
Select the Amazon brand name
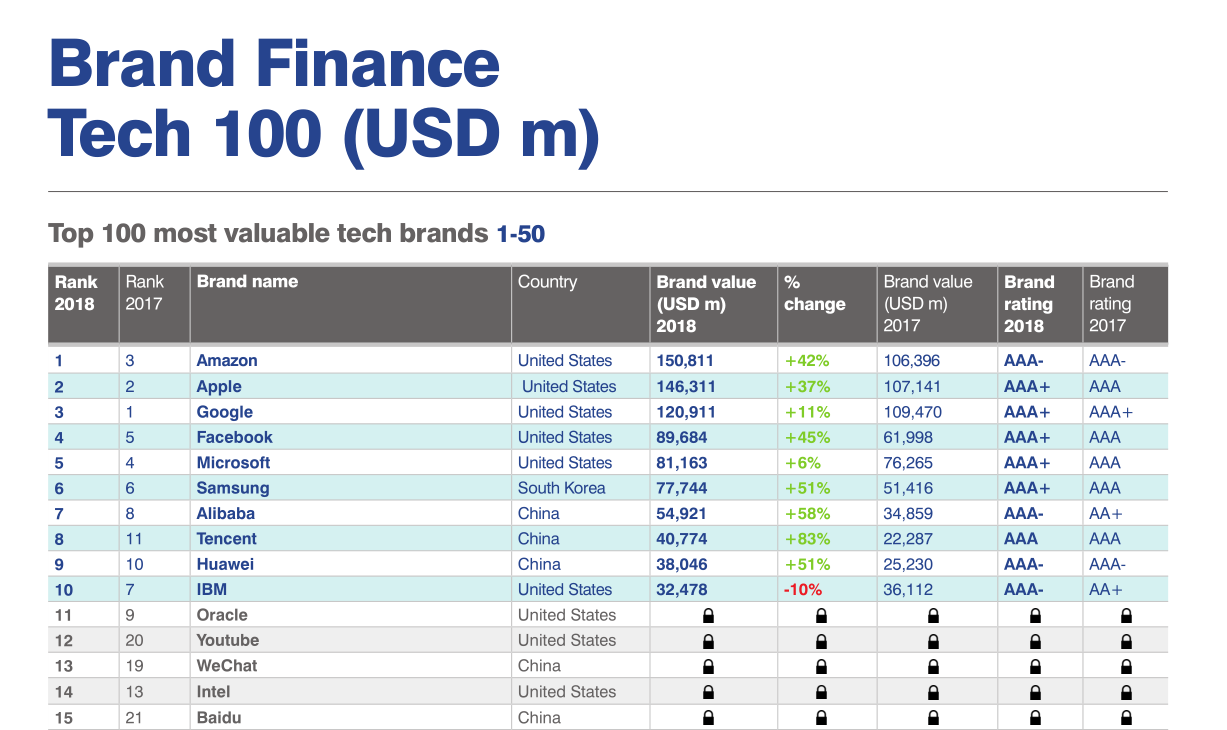(227, 361)
